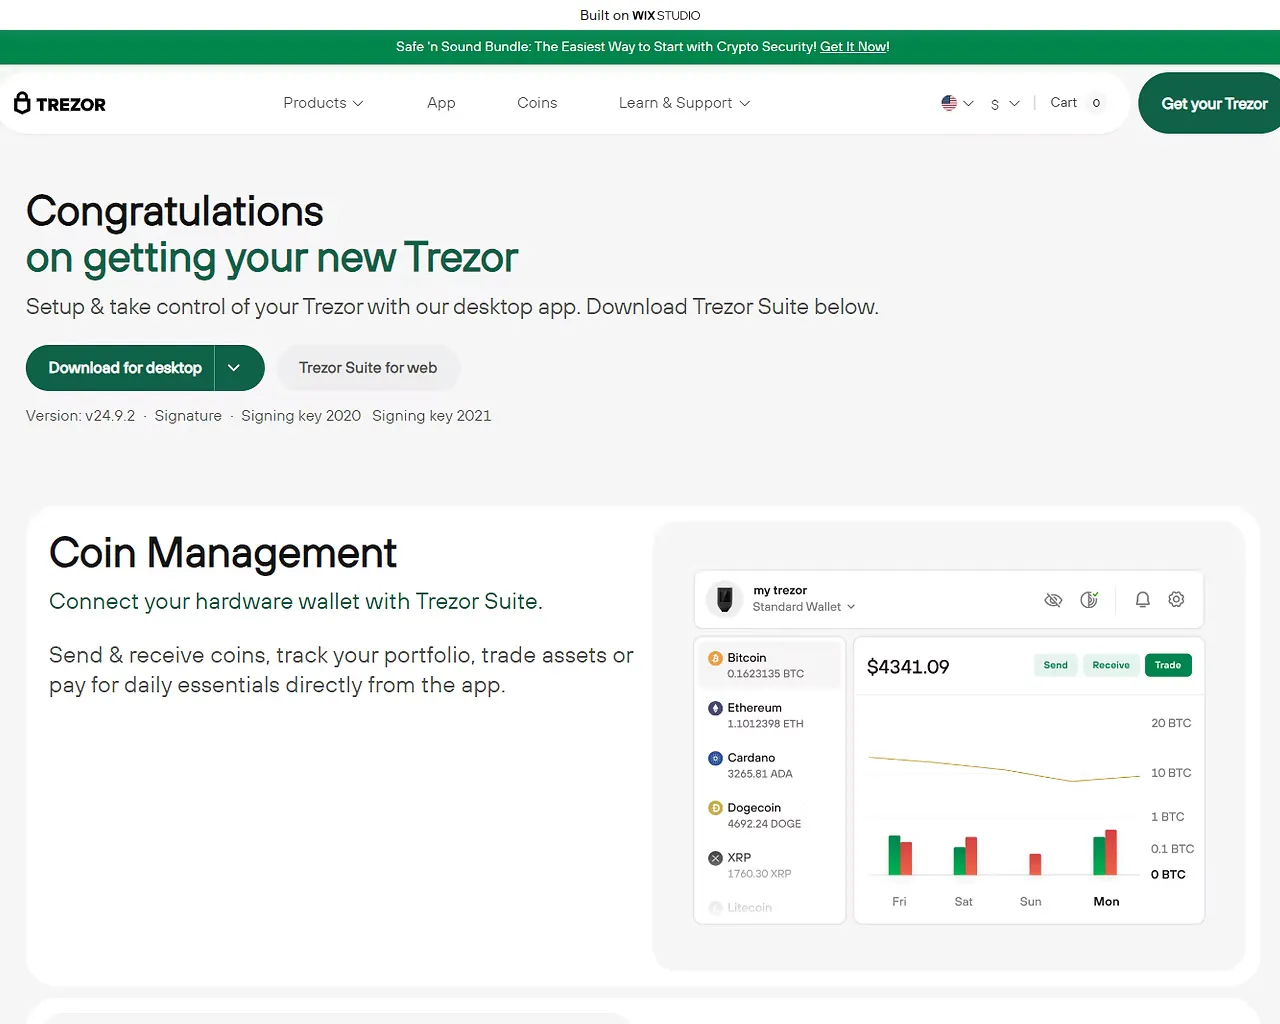Expand the currency selector chevron
Viewport: 1280px width, 1024px height.
[1014, 103]
